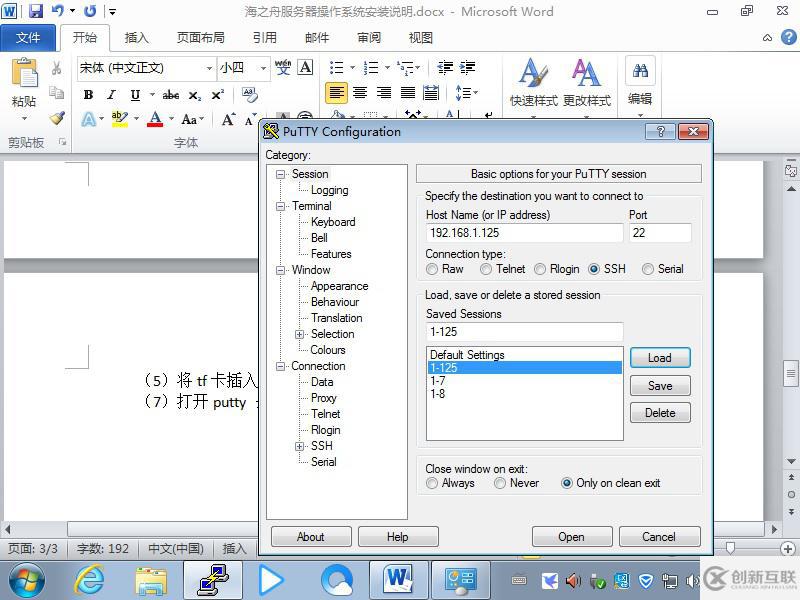This screenshot has height=600, width=800.
Task: Click the Host Name input field
Action: (524, 233)
